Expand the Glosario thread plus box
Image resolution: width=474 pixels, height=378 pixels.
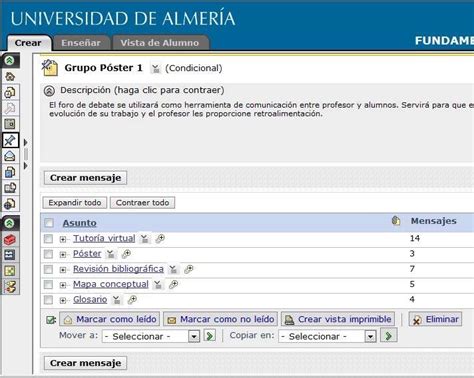pos(63,301)
